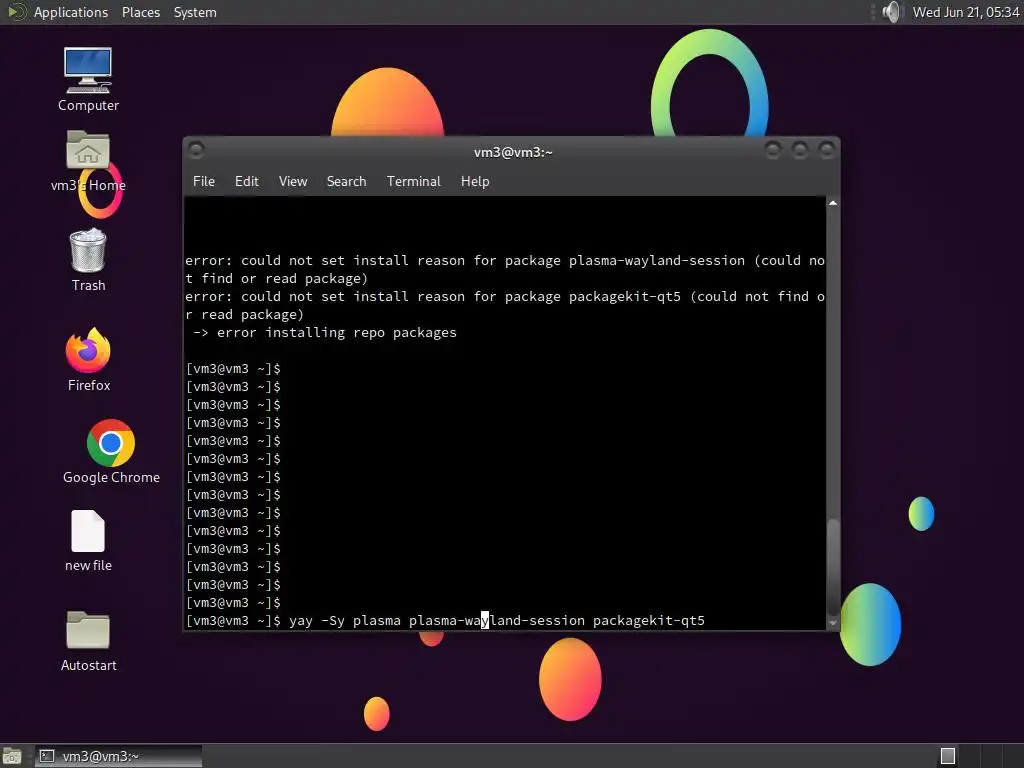This screenshot has height=768, width=1024.
Task: Click the 'yay -Sy plasma' command text
Action: tap(344, 620)
